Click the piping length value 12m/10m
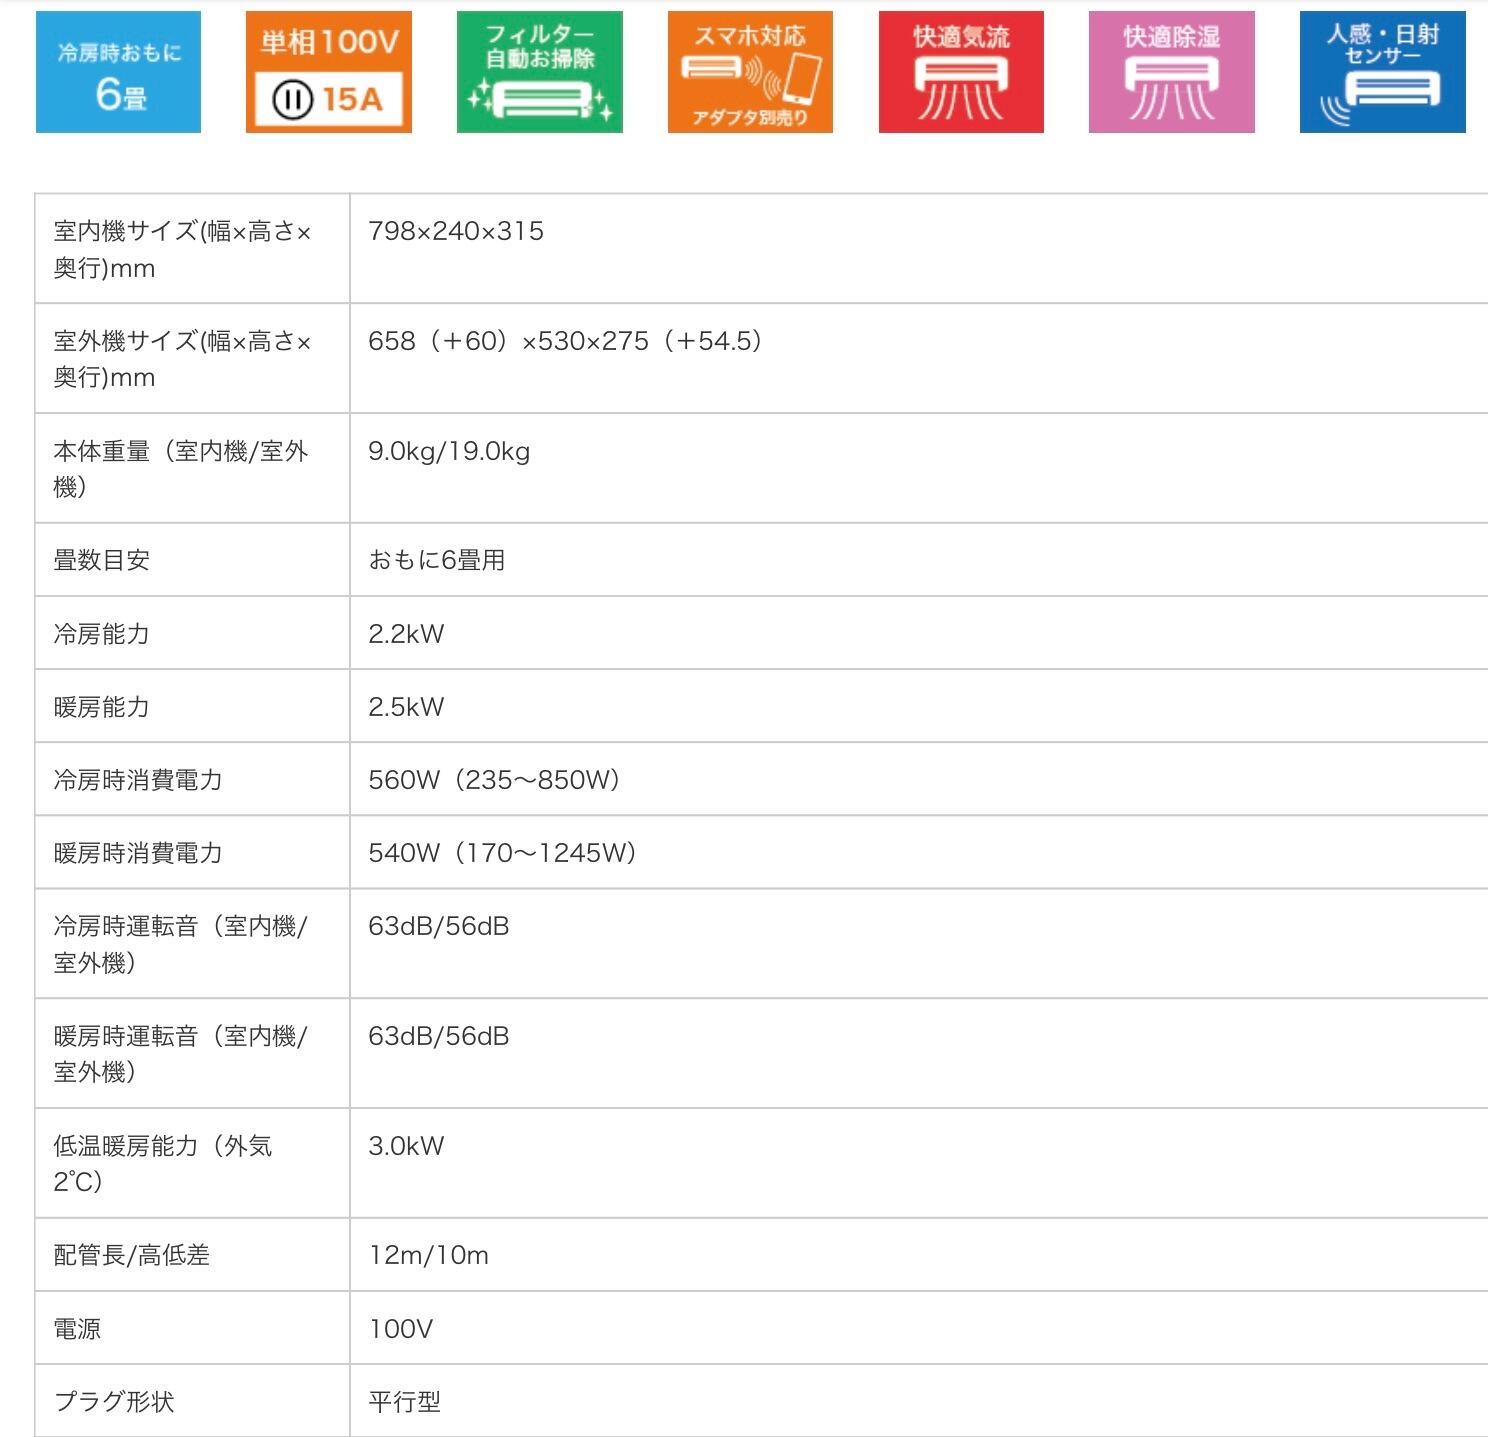 click(428, 1255)
